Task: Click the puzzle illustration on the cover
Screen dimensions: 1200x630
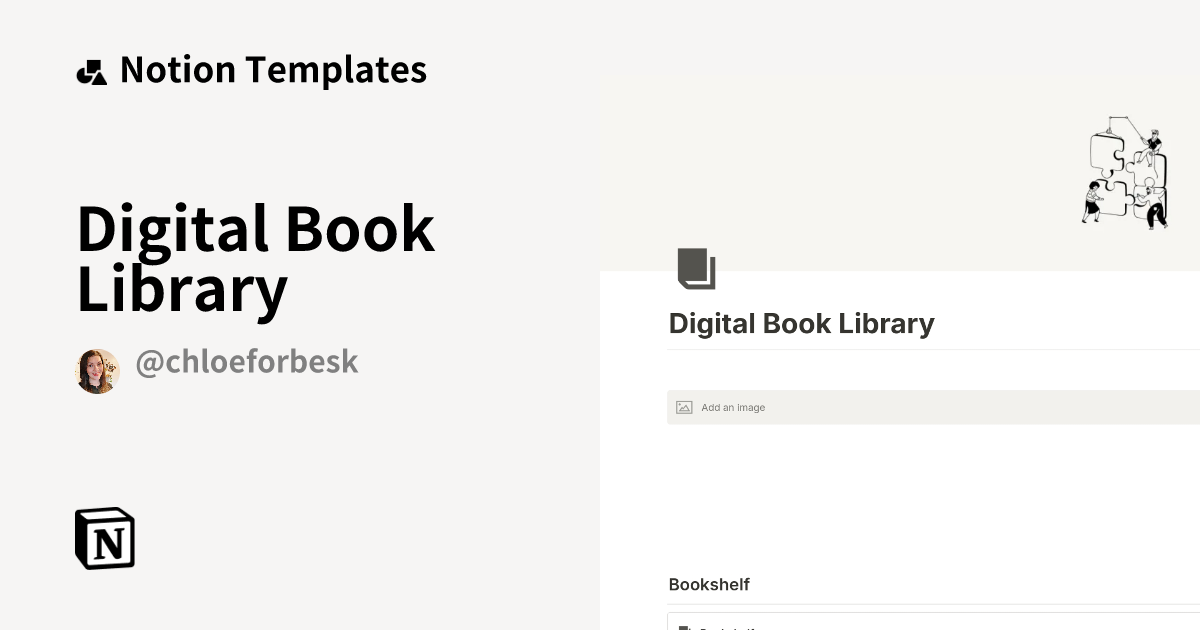Action: pyautogui.click(x=1125, y=172)
